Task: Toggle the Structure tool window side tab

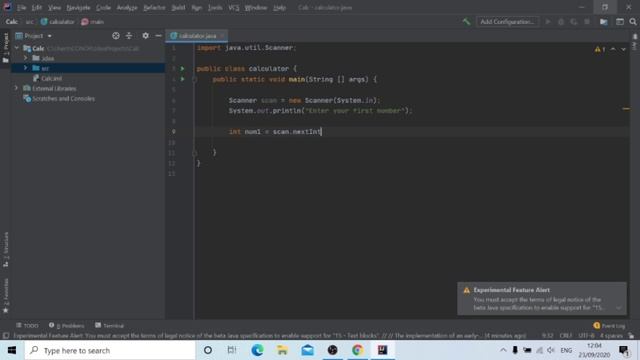Action: pos(6,249)
